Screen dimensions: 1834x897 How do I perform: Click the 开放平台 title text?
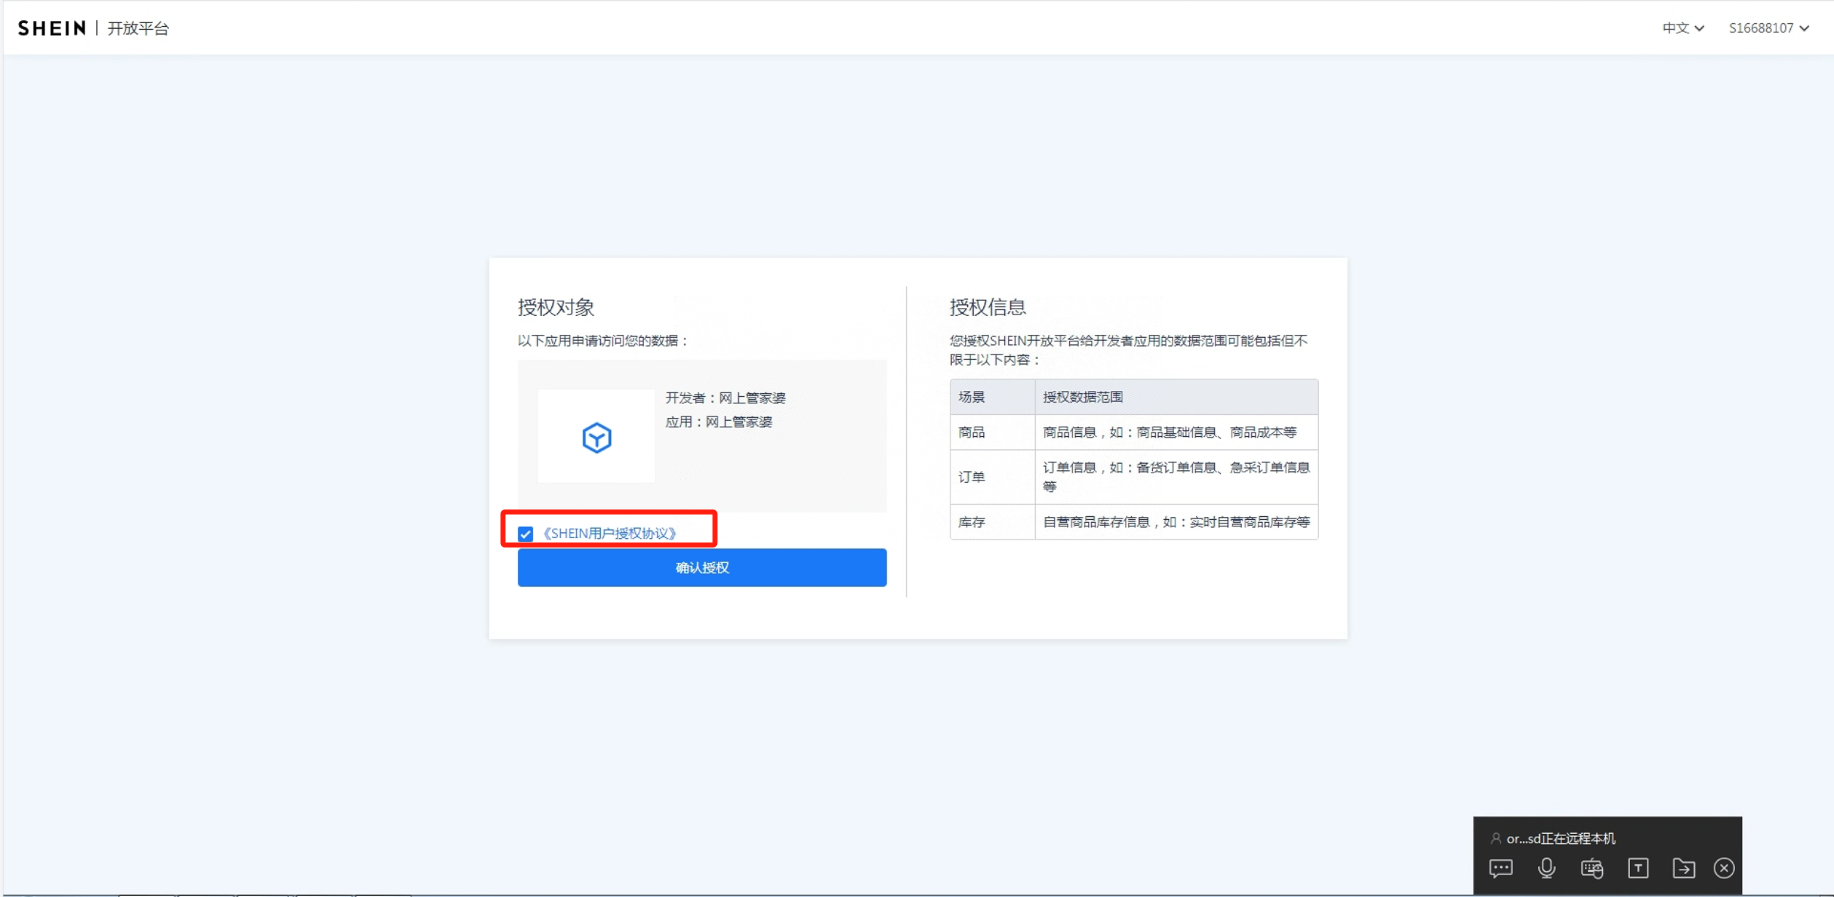[138, 28]
